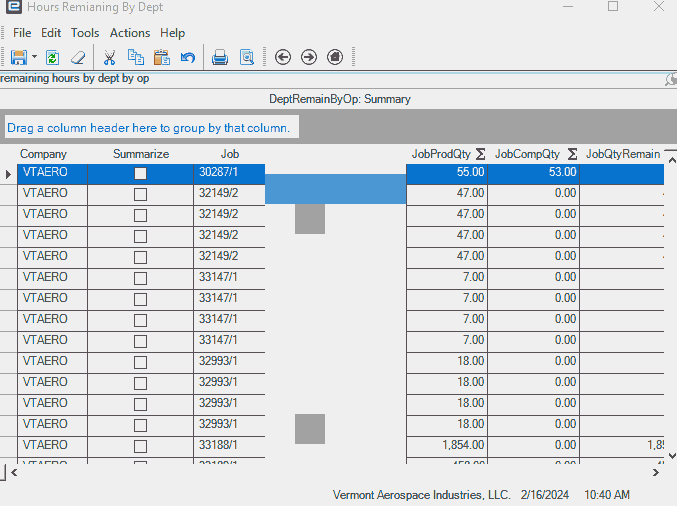Toggle Summarize checkbox for second 32149/2 row
This screenshot has width=677, height=506.
pos(140,215)
